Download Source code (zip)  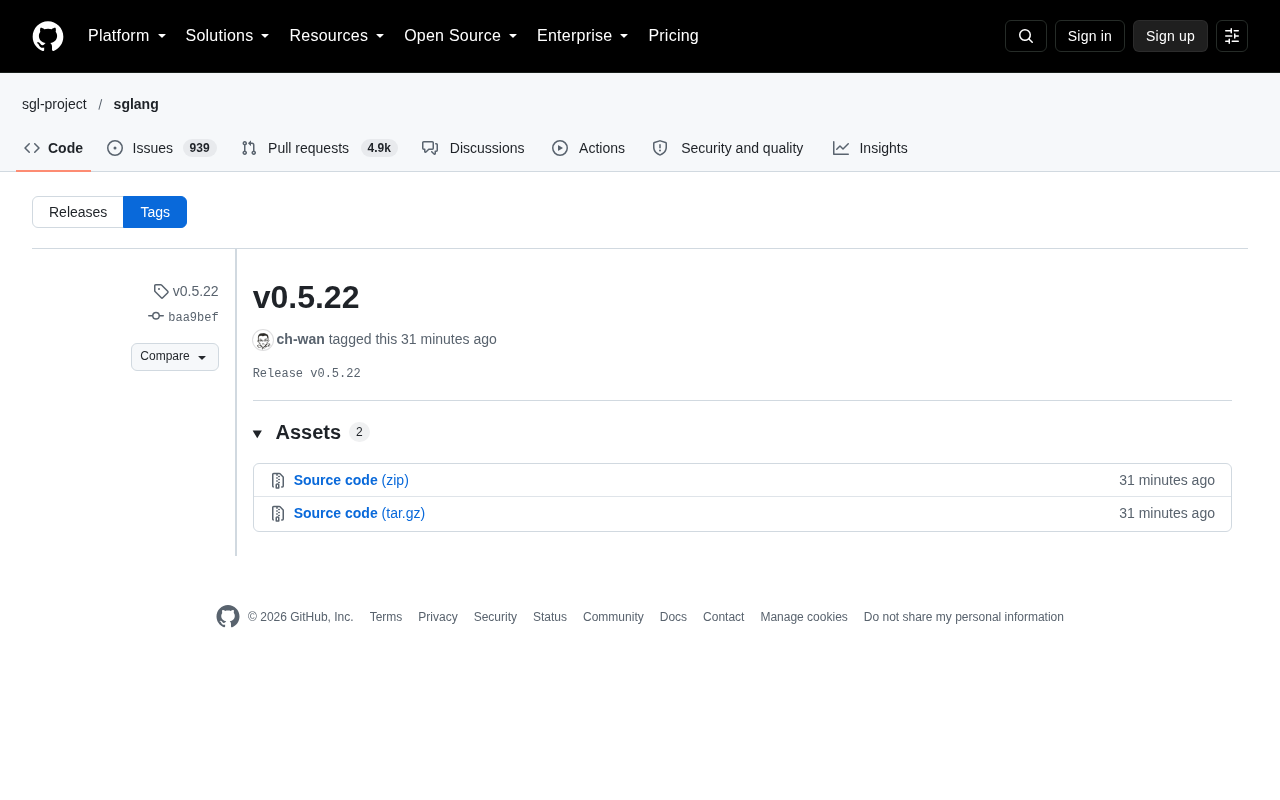[x=351, y=480]
